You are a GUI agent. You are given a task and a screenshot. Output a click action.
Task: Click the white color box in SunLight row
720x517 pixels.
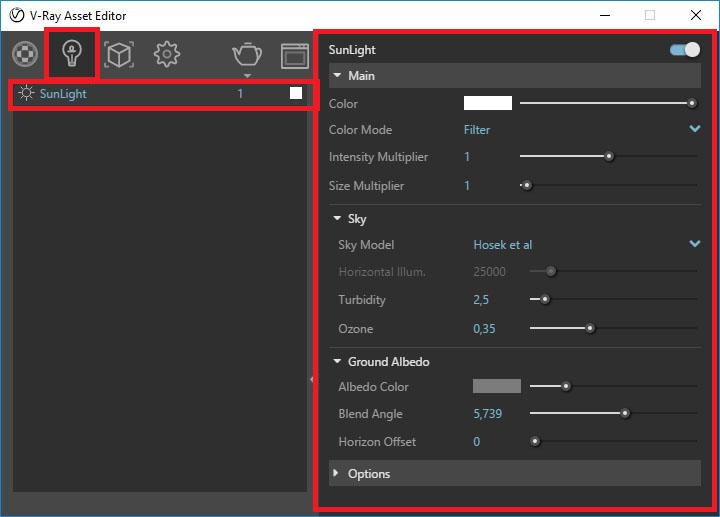(296, 93)
